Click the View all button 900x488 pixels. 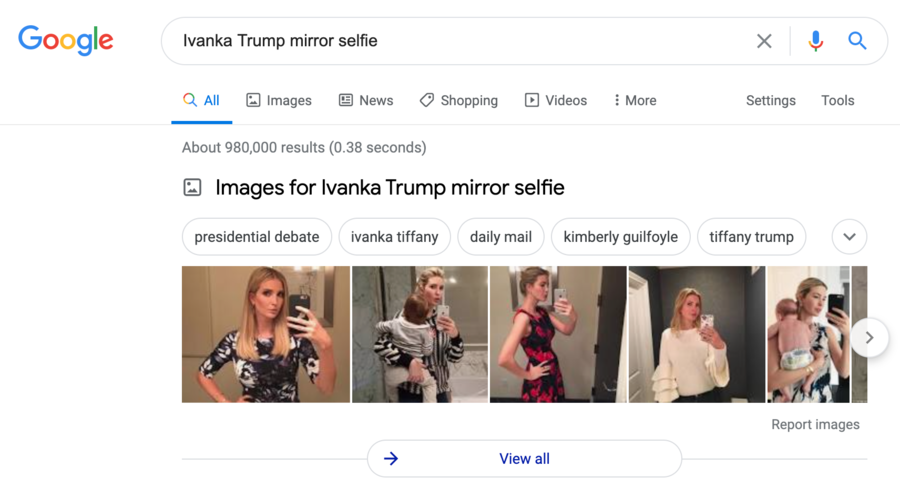pyautogui.click(x=524, y=459)
